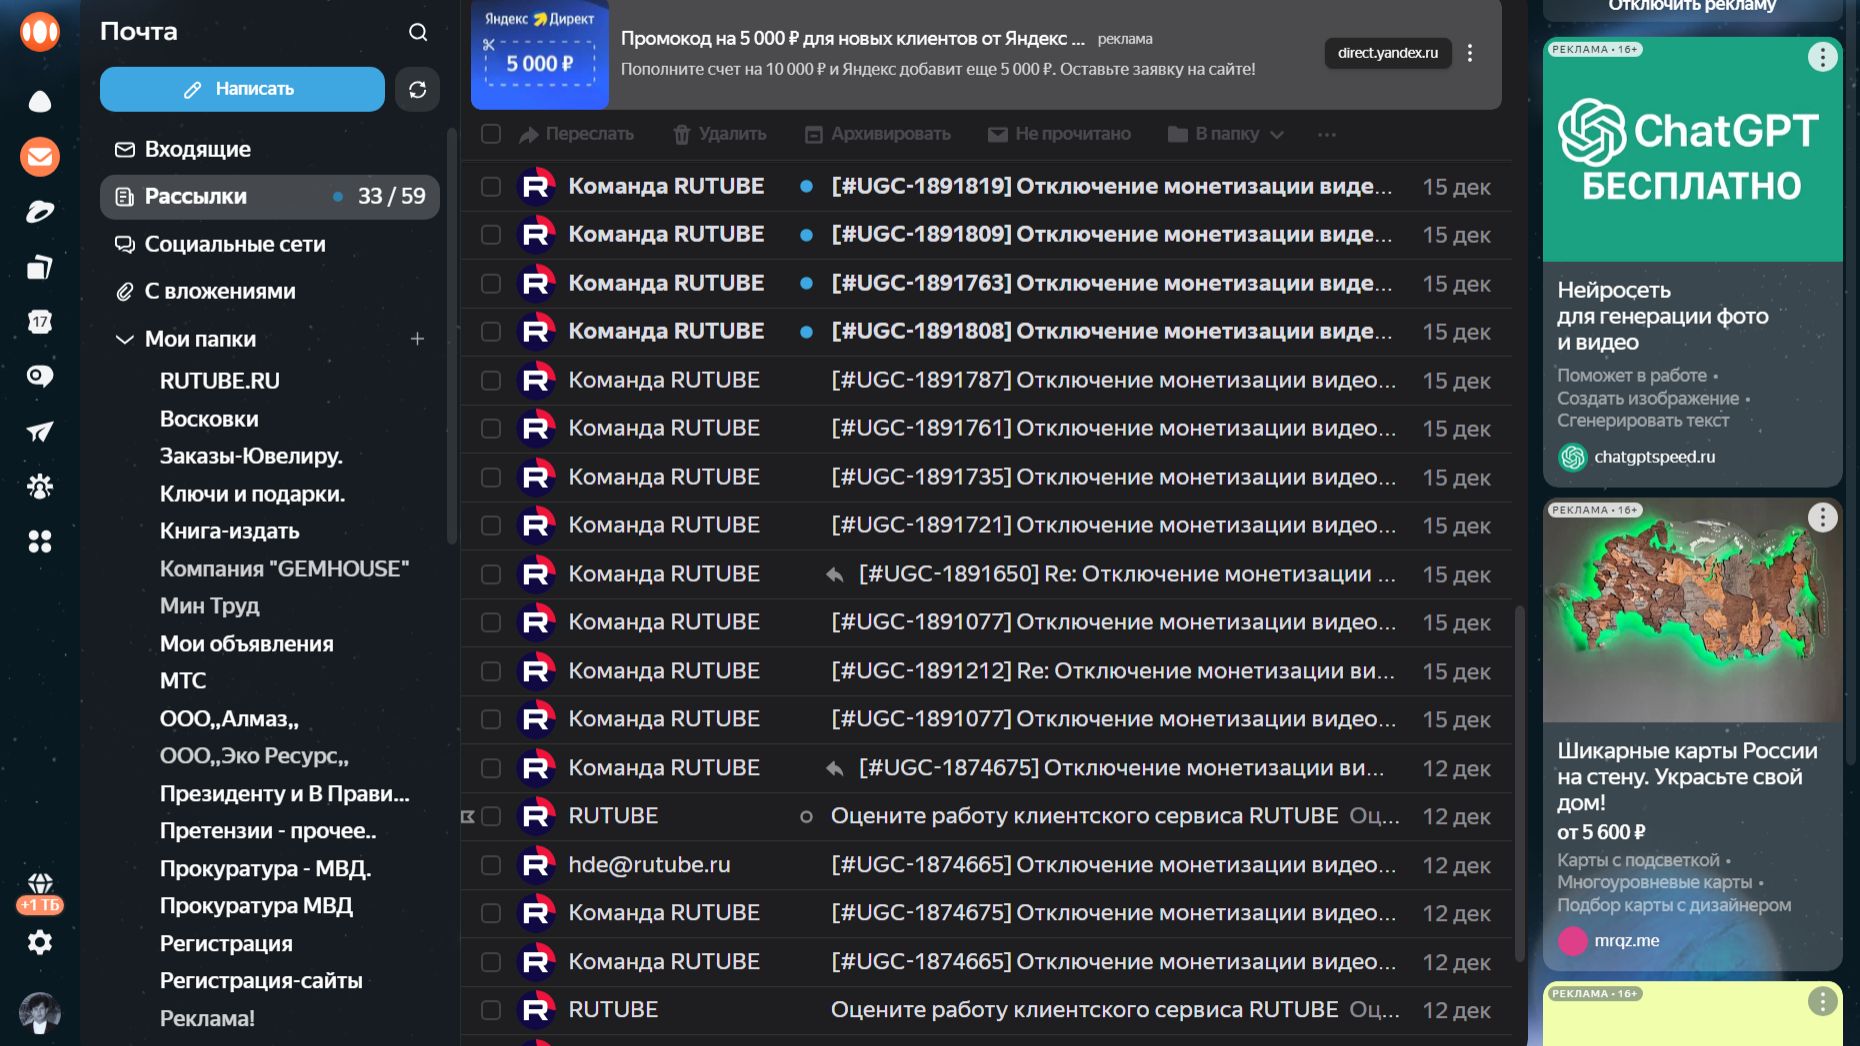Open the stacked documents icon in sidebar
The height and width of the screenshot is (1046, 1860).
click(40, 267)
